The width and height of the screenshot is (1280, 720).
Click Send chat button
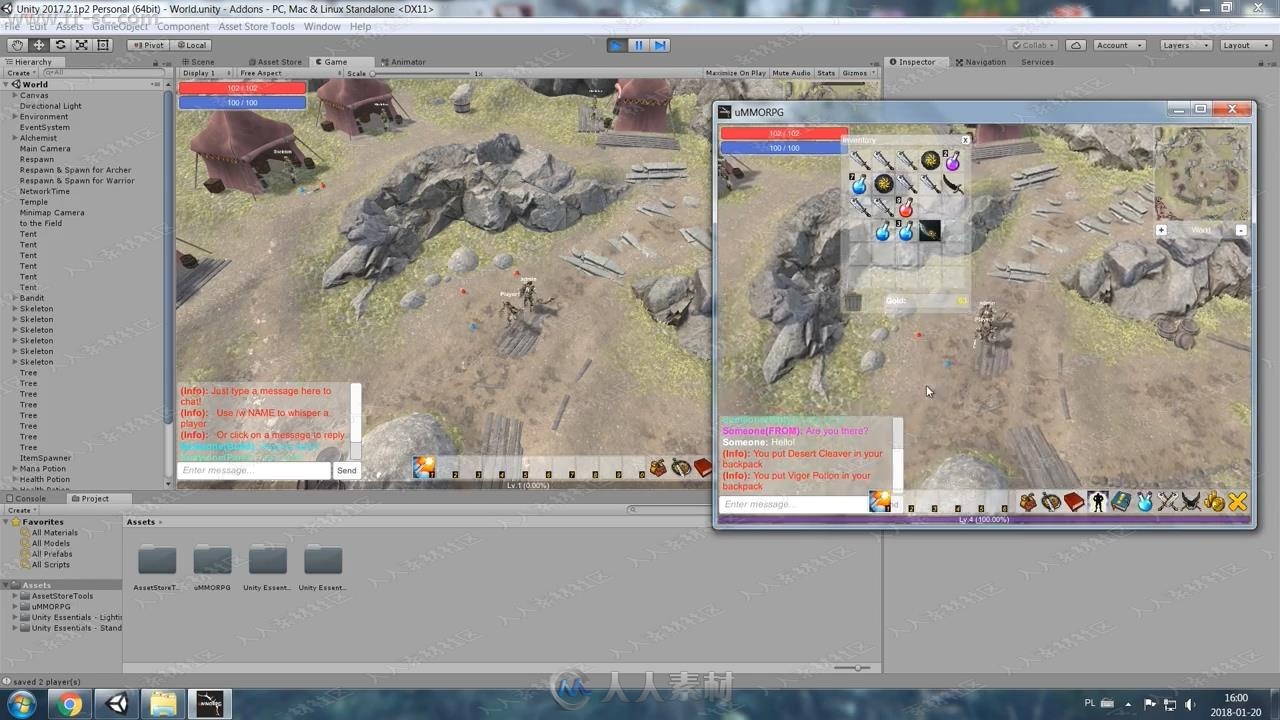[x=346, y=470]
